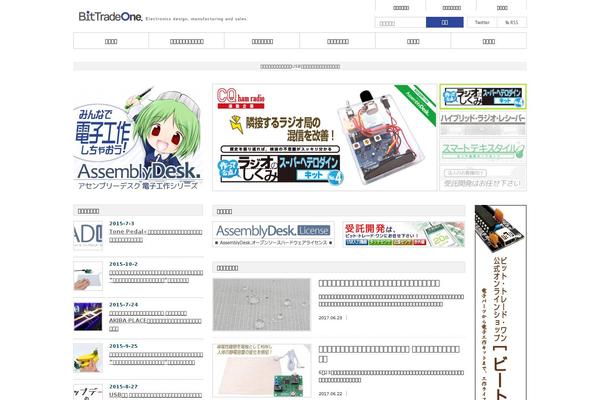Open the AKIBA PLACE news link
600x400 pixels.
click(x=156, y=321)
